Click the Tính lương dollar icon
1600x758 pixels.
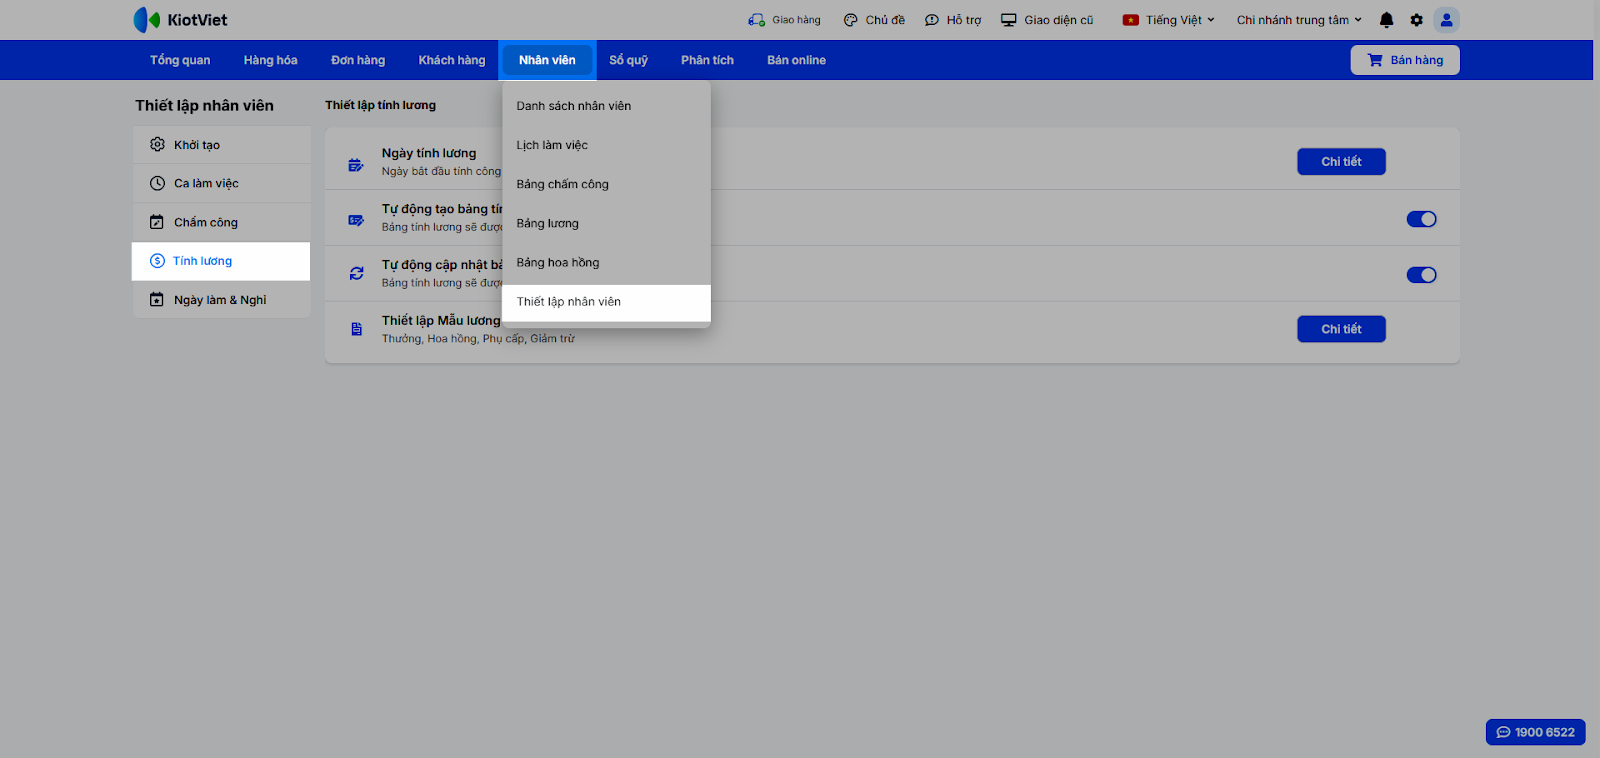(157, 261)
